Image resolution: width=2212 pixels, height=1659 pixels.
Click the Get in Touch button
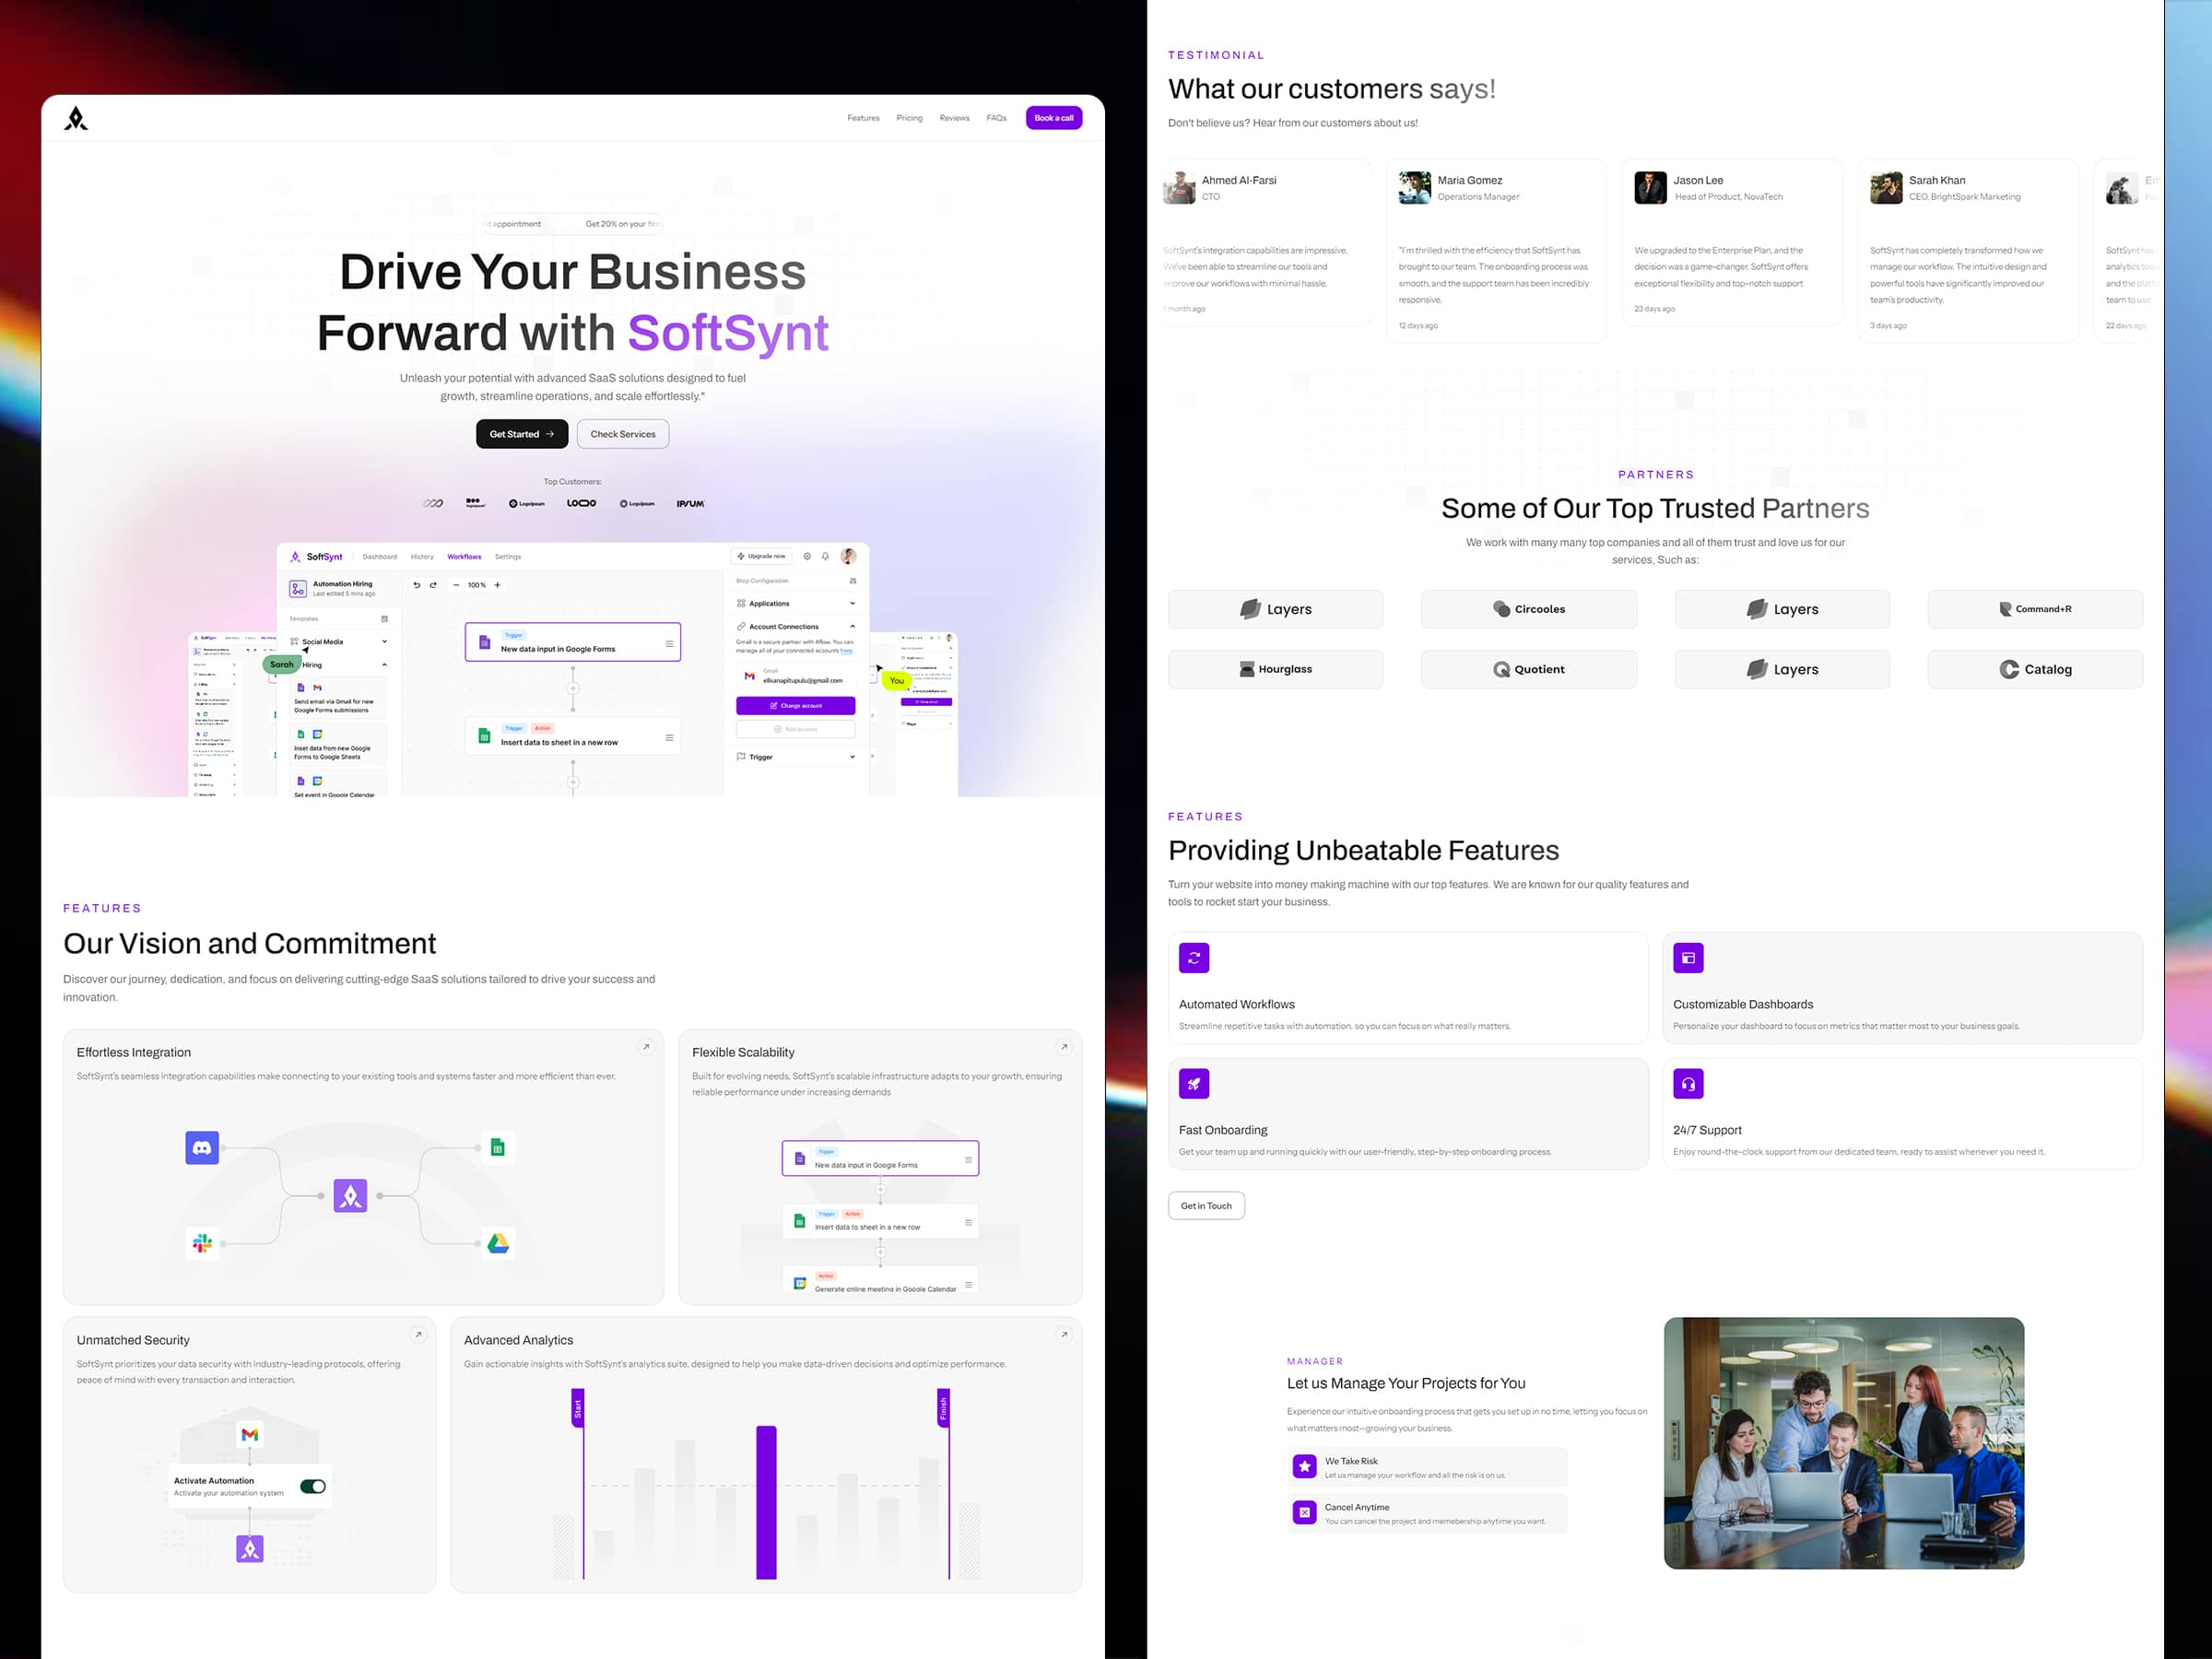pos(1206,1206)
